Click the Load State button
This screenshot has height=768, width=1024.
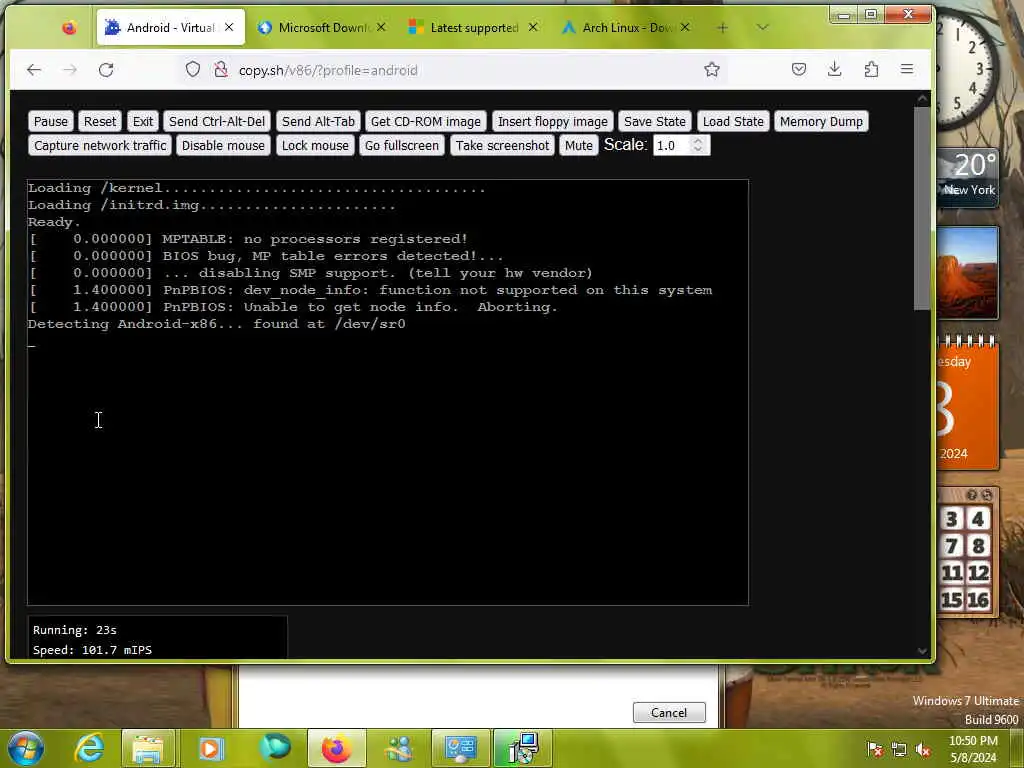[x=733, y=121]
